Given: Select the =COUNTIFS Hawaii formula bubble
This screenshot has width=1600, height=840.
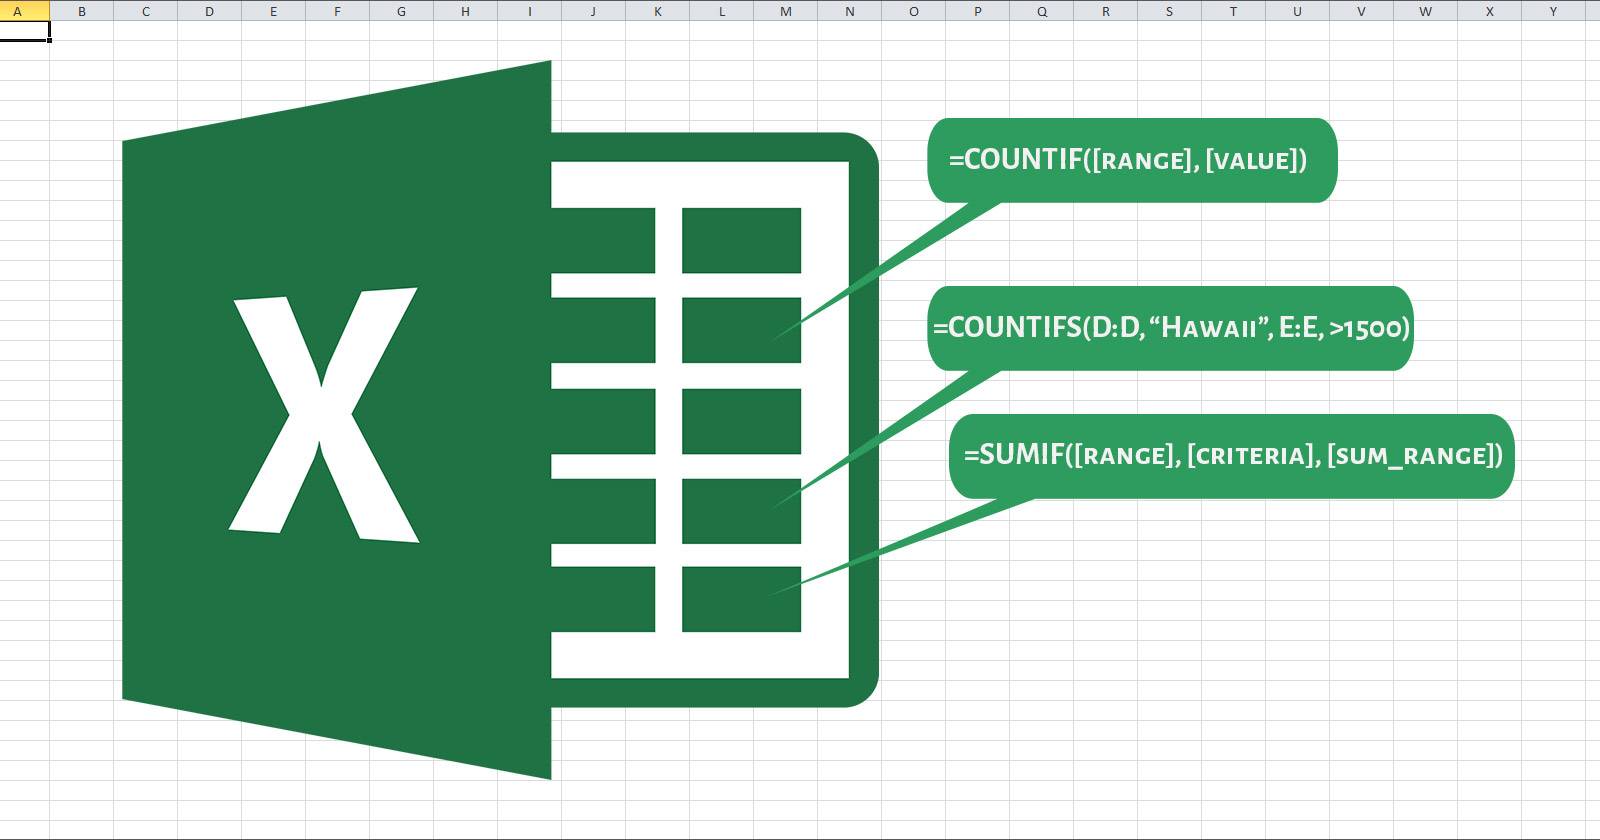Looking at the screenshot, I should point(1170,328).
